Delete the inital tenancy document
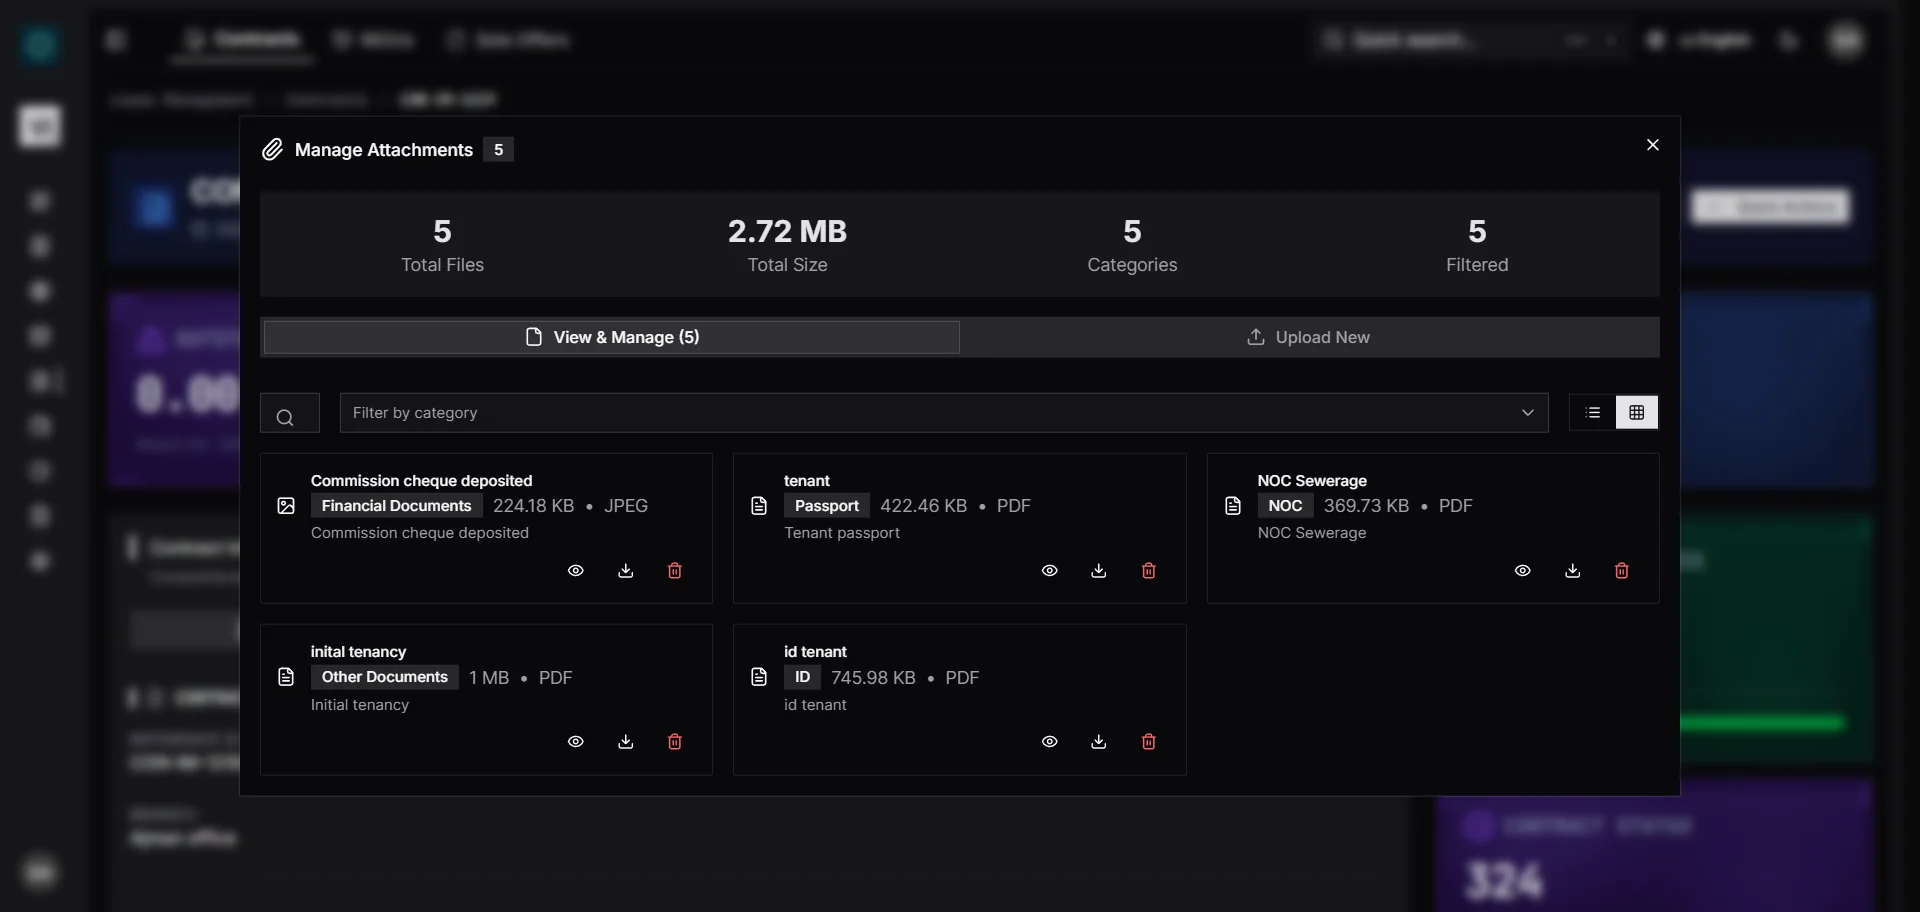 click(675, 742)
